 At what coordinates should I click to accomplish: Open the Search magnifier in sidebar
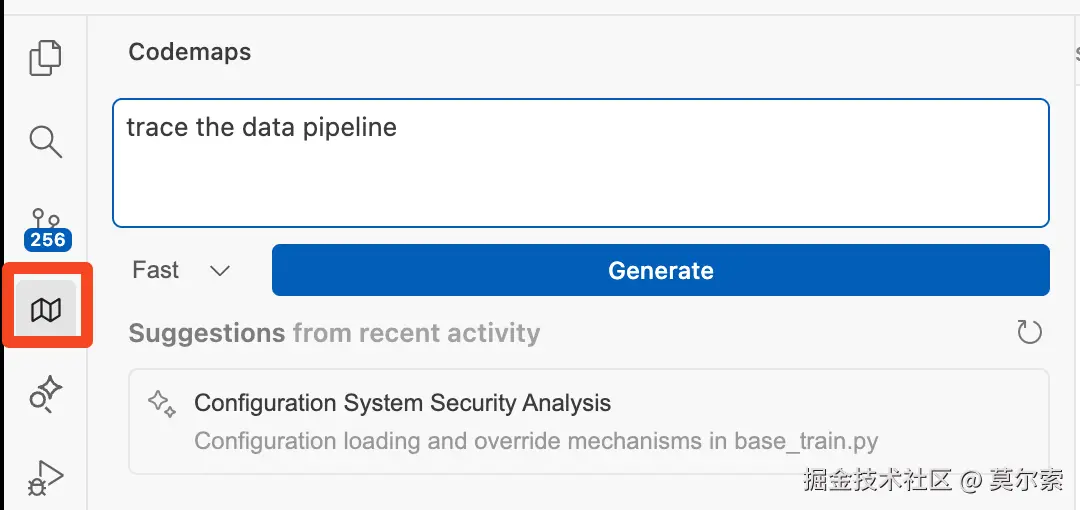click(x=45, y=141)
